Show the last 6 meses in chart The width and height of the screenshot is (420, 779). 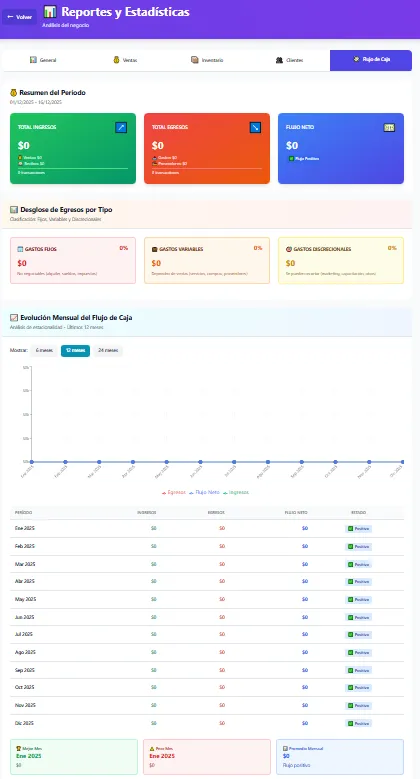[44, 350]
